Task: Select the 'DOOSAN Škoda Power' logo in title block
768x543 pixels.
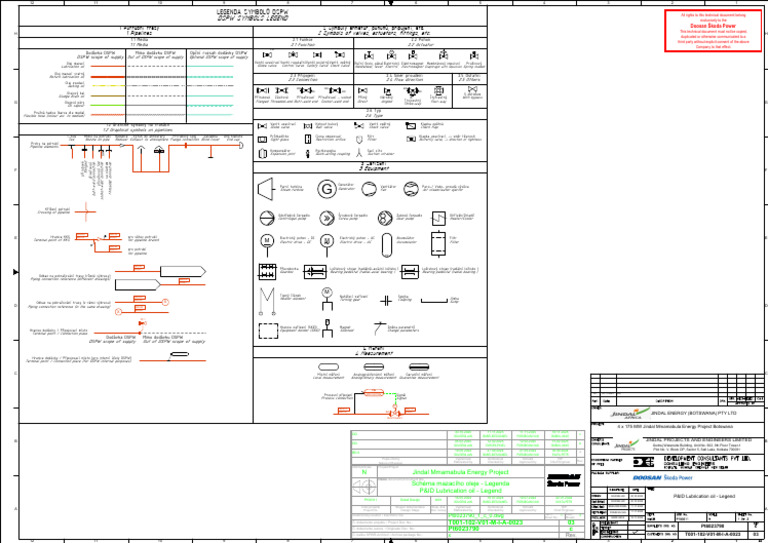Action: click(663, 477)
